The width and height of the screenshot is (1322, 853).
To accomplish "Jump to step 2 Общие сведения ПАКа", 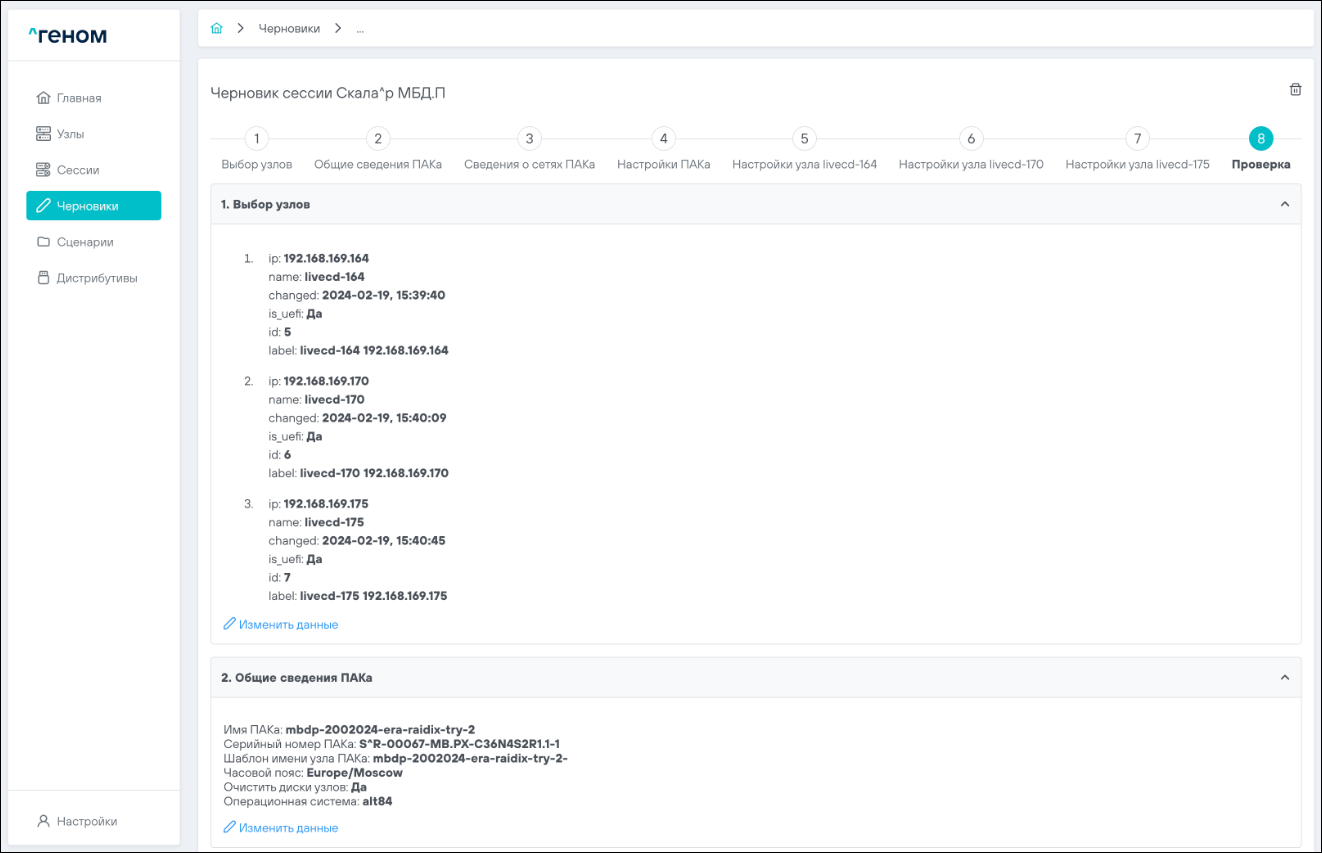I will click(377, 139).
